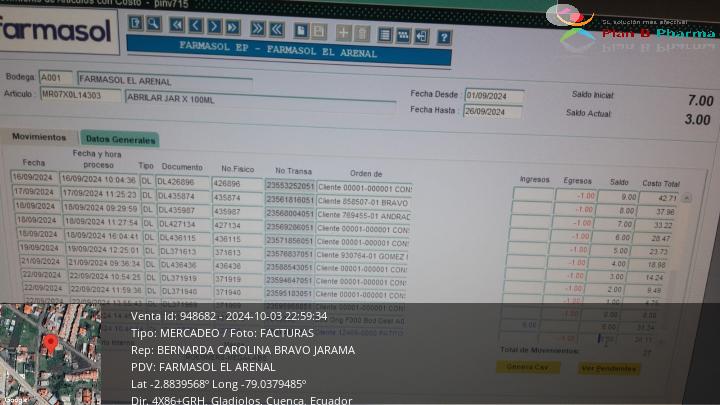Screen dimensions: 720x405
Task: Click the Articulo code field MR07X0L14303
Action: click(x=81, y=95)
